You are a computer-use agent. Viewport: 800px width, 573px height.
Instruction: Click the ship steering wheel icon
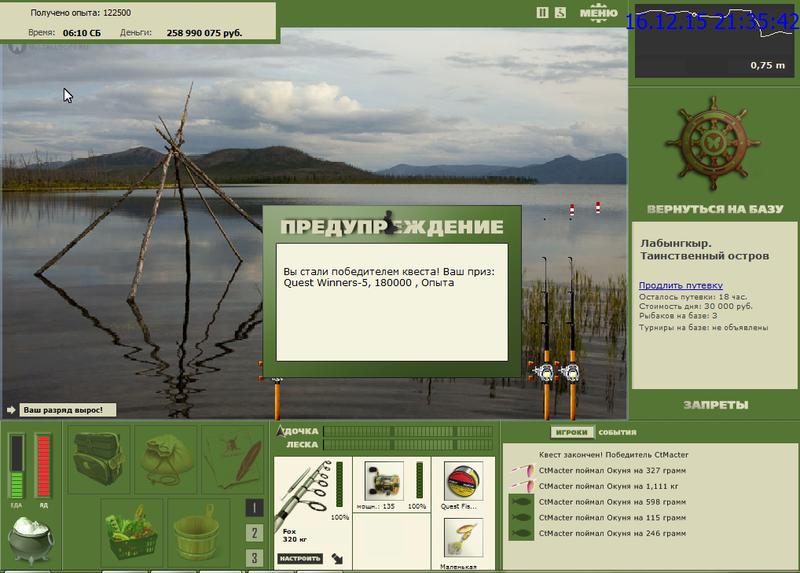click(713, 144)
